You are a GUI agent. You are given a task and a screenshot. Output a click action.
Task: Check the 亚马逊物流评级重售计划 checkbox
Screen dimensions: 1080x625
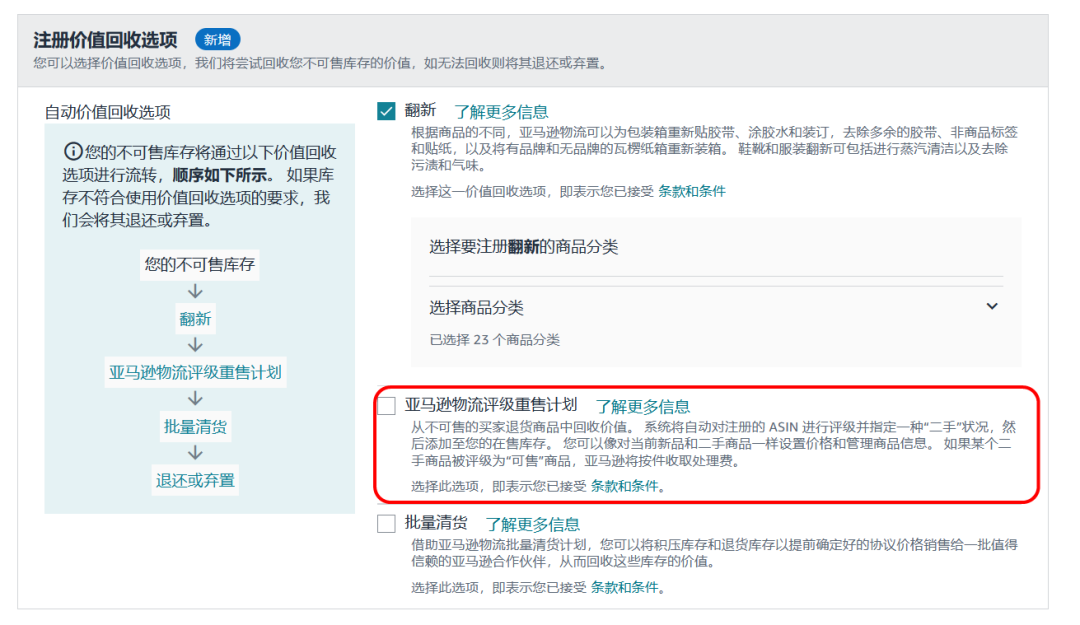[x=386, y=406]
